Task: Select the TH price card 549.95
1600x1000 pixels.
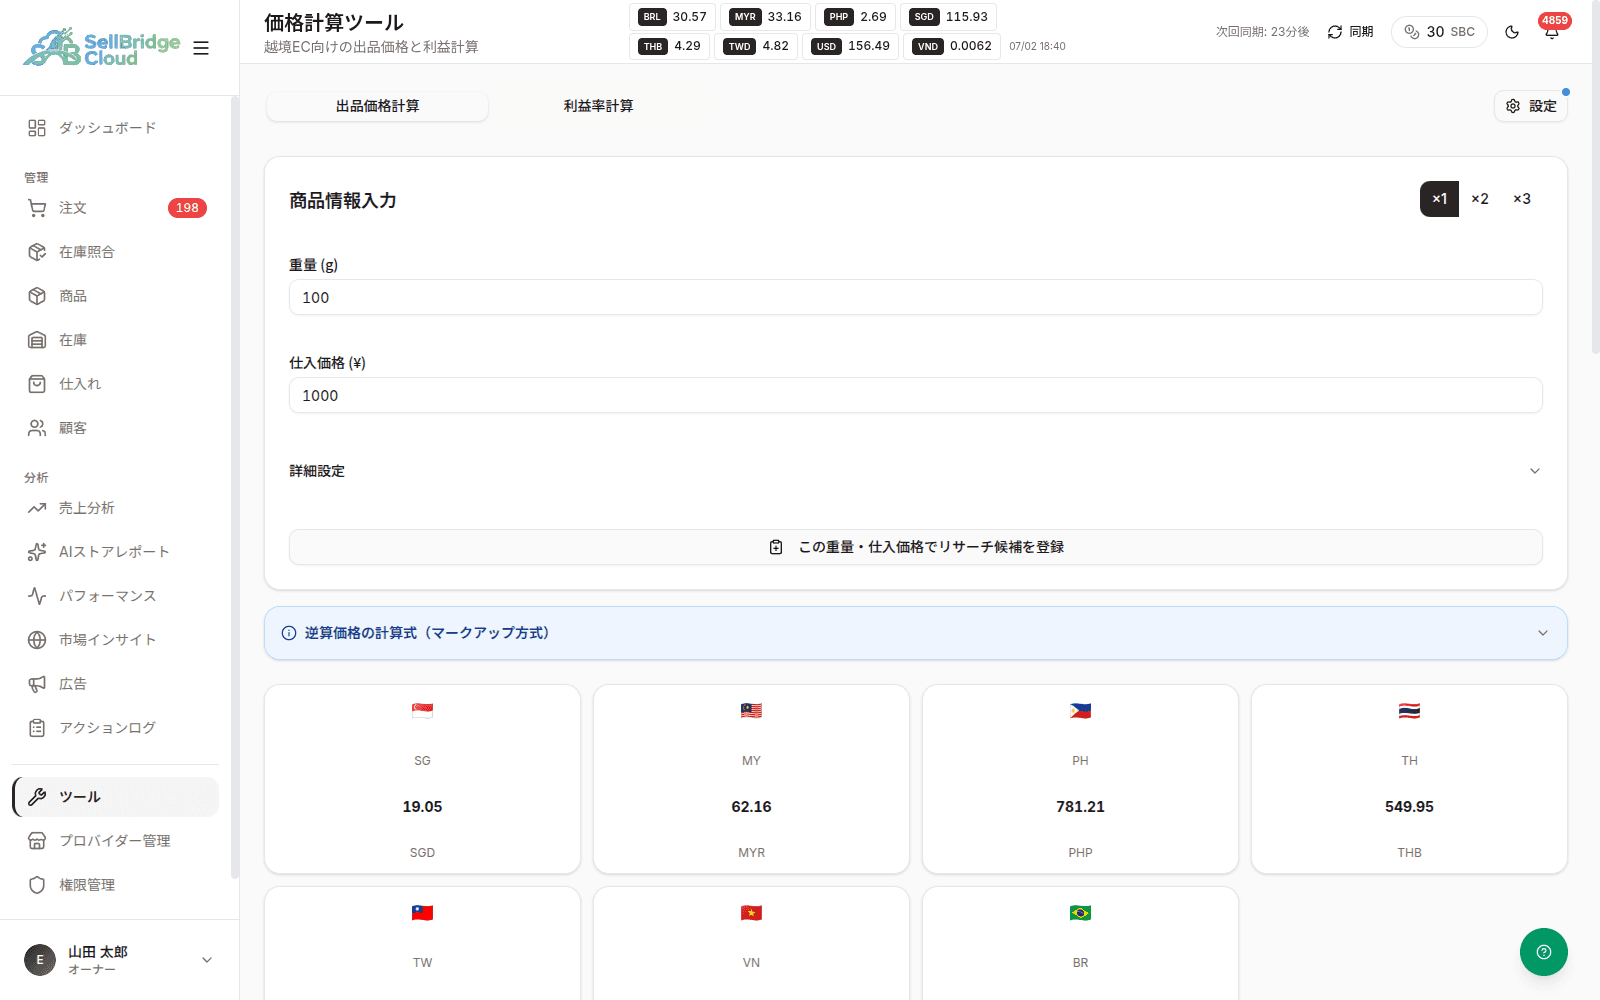Action: 1409,779
